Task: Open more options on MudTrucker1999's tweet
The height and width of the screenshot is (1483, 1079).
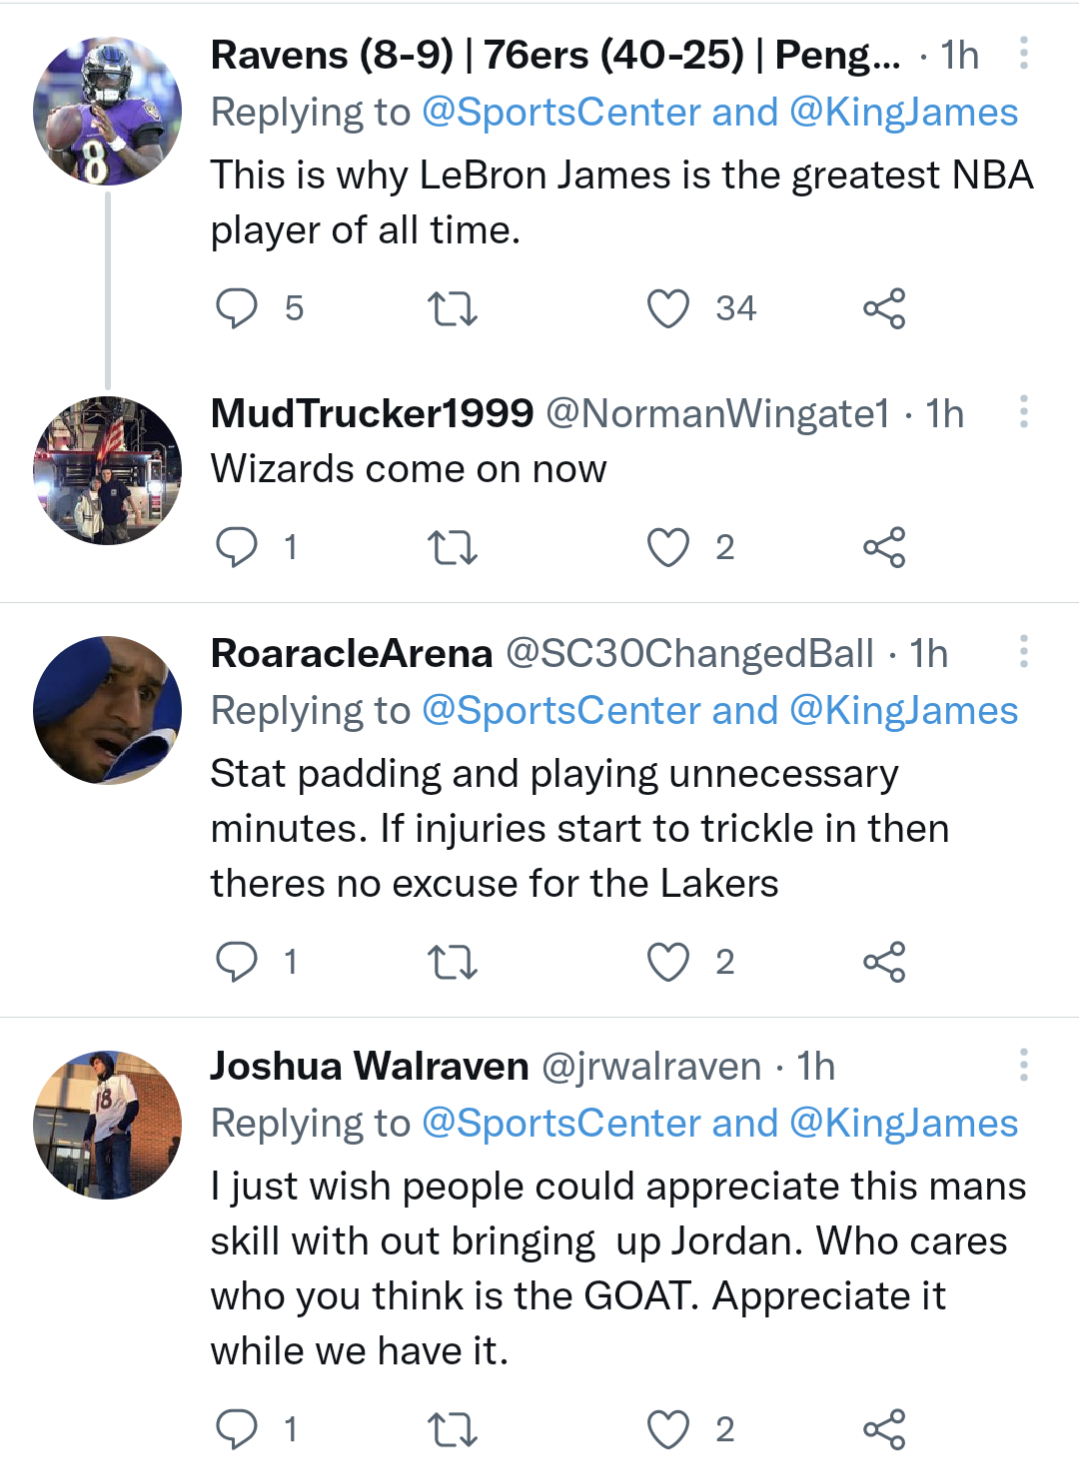Action: (1023, 412)
